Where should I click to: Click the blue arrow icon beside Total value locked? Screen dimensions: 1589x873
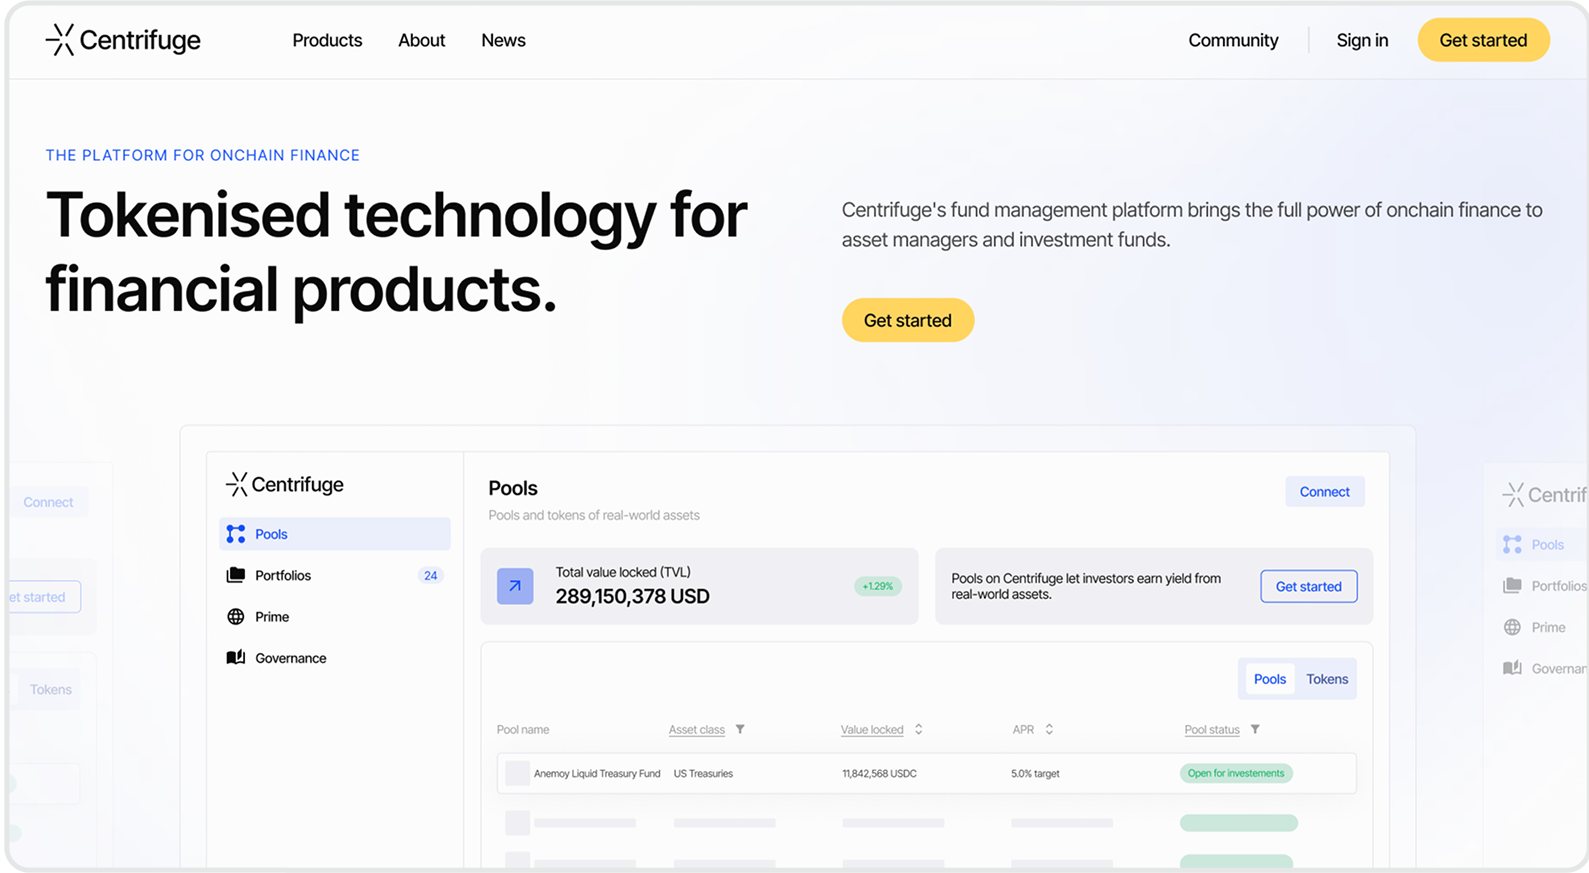click(x=515, y=586)
